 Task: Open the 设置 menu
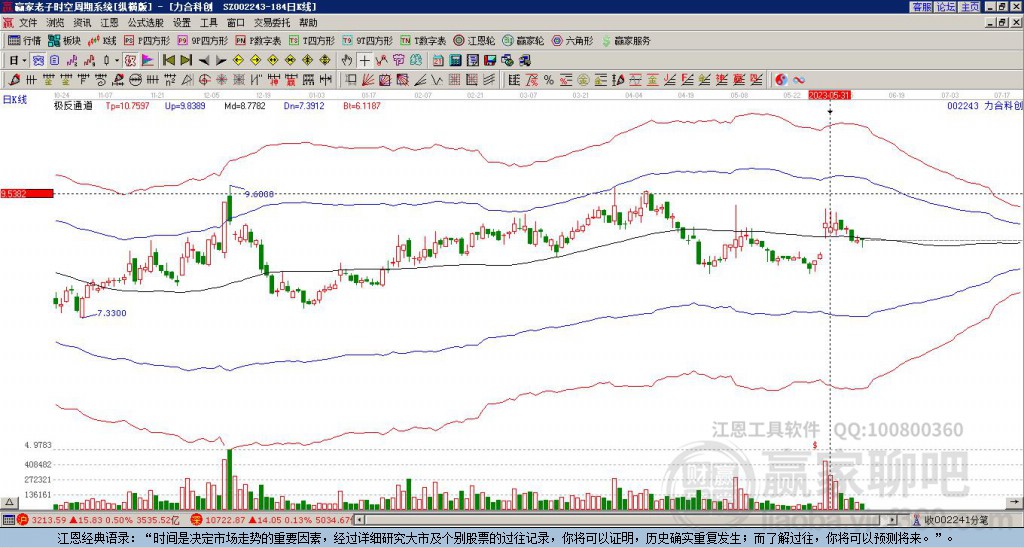pyautogui.click(x=182, y=23)
